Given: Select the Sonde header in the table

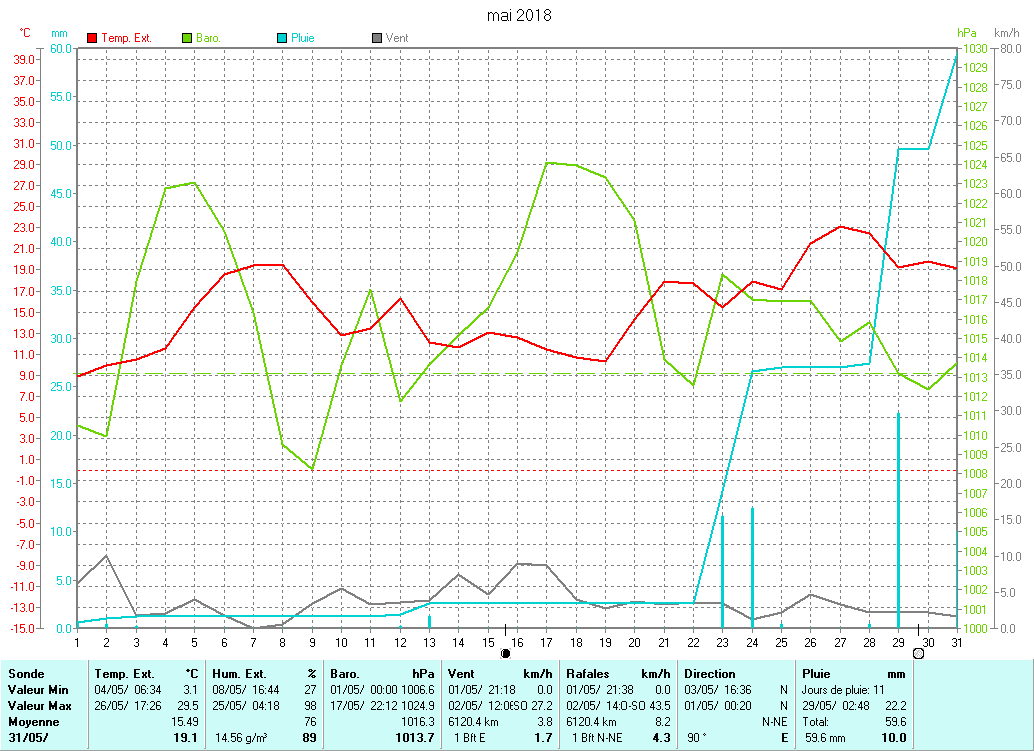Looking at the screenshot, I should (25, 674).
